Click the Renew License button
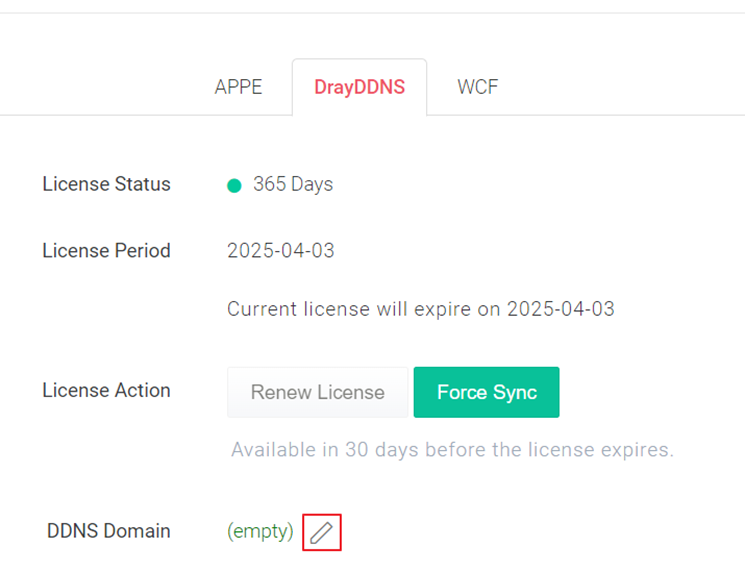 317,392
